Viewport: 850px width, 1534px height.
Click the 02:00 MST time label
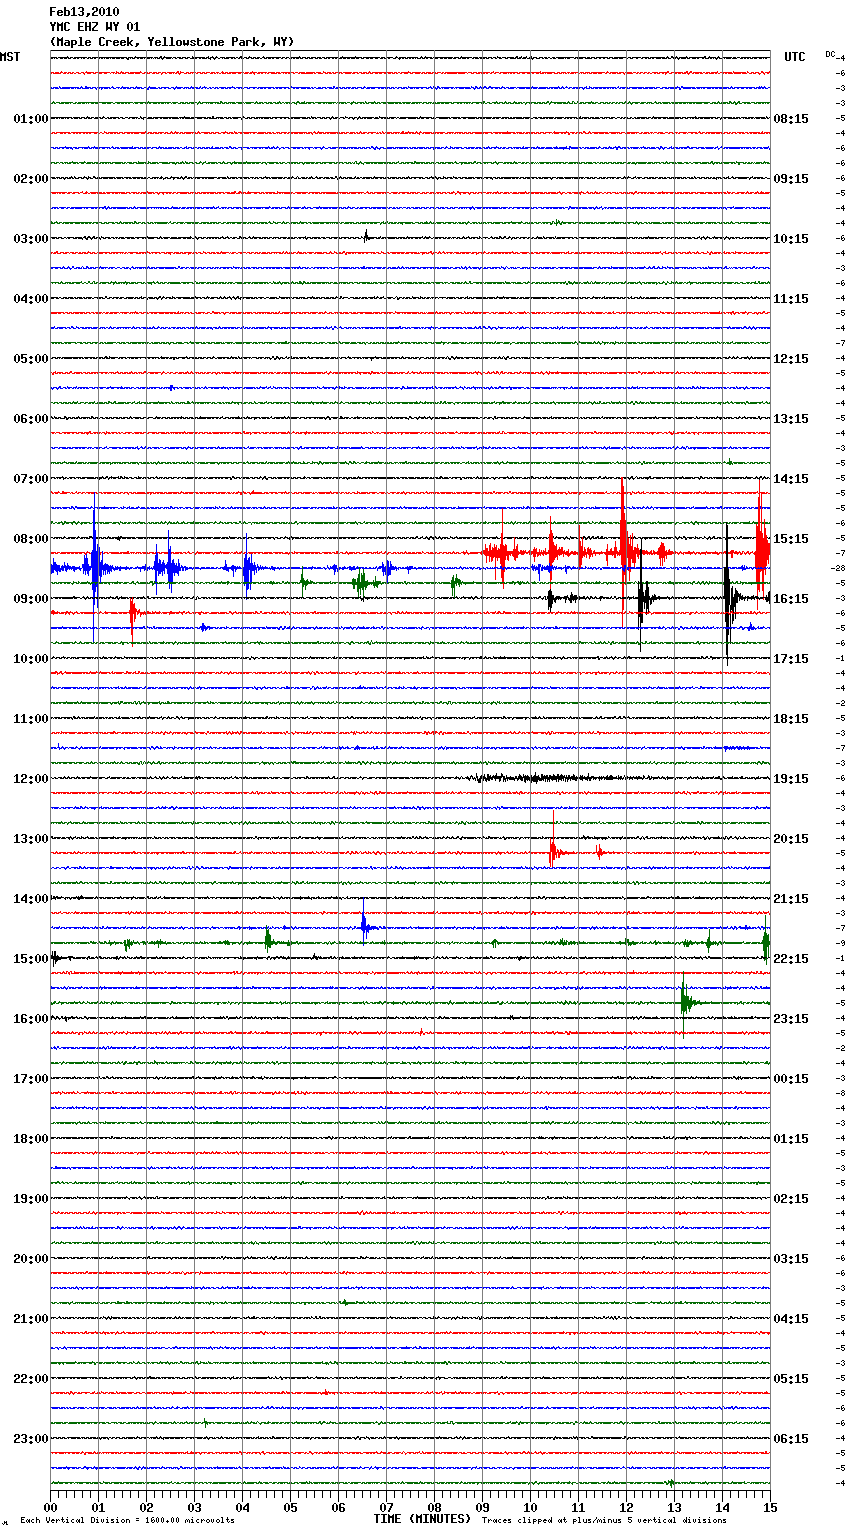(31, 179)
